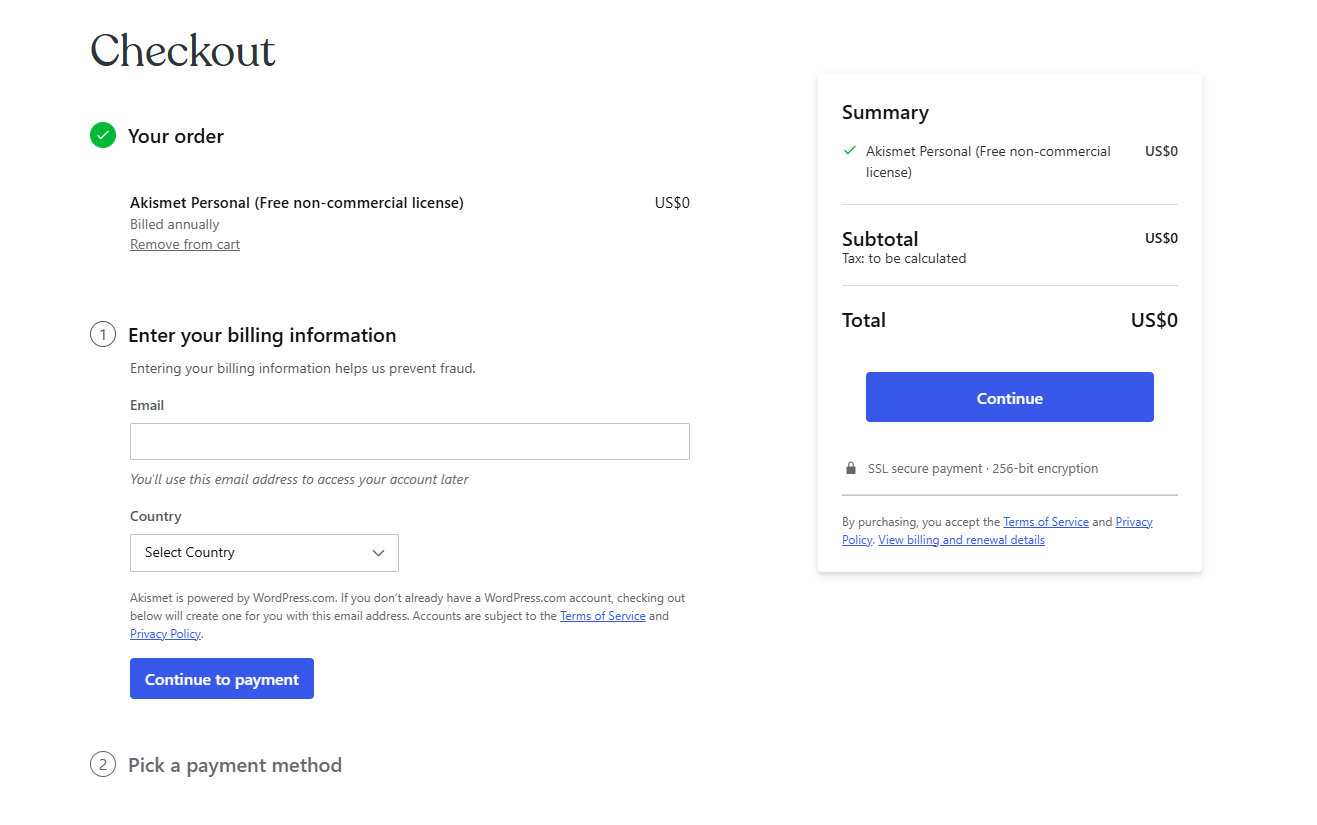1317x825 pixels.
Task: Click the Continue to payment button
Action: 222,679
